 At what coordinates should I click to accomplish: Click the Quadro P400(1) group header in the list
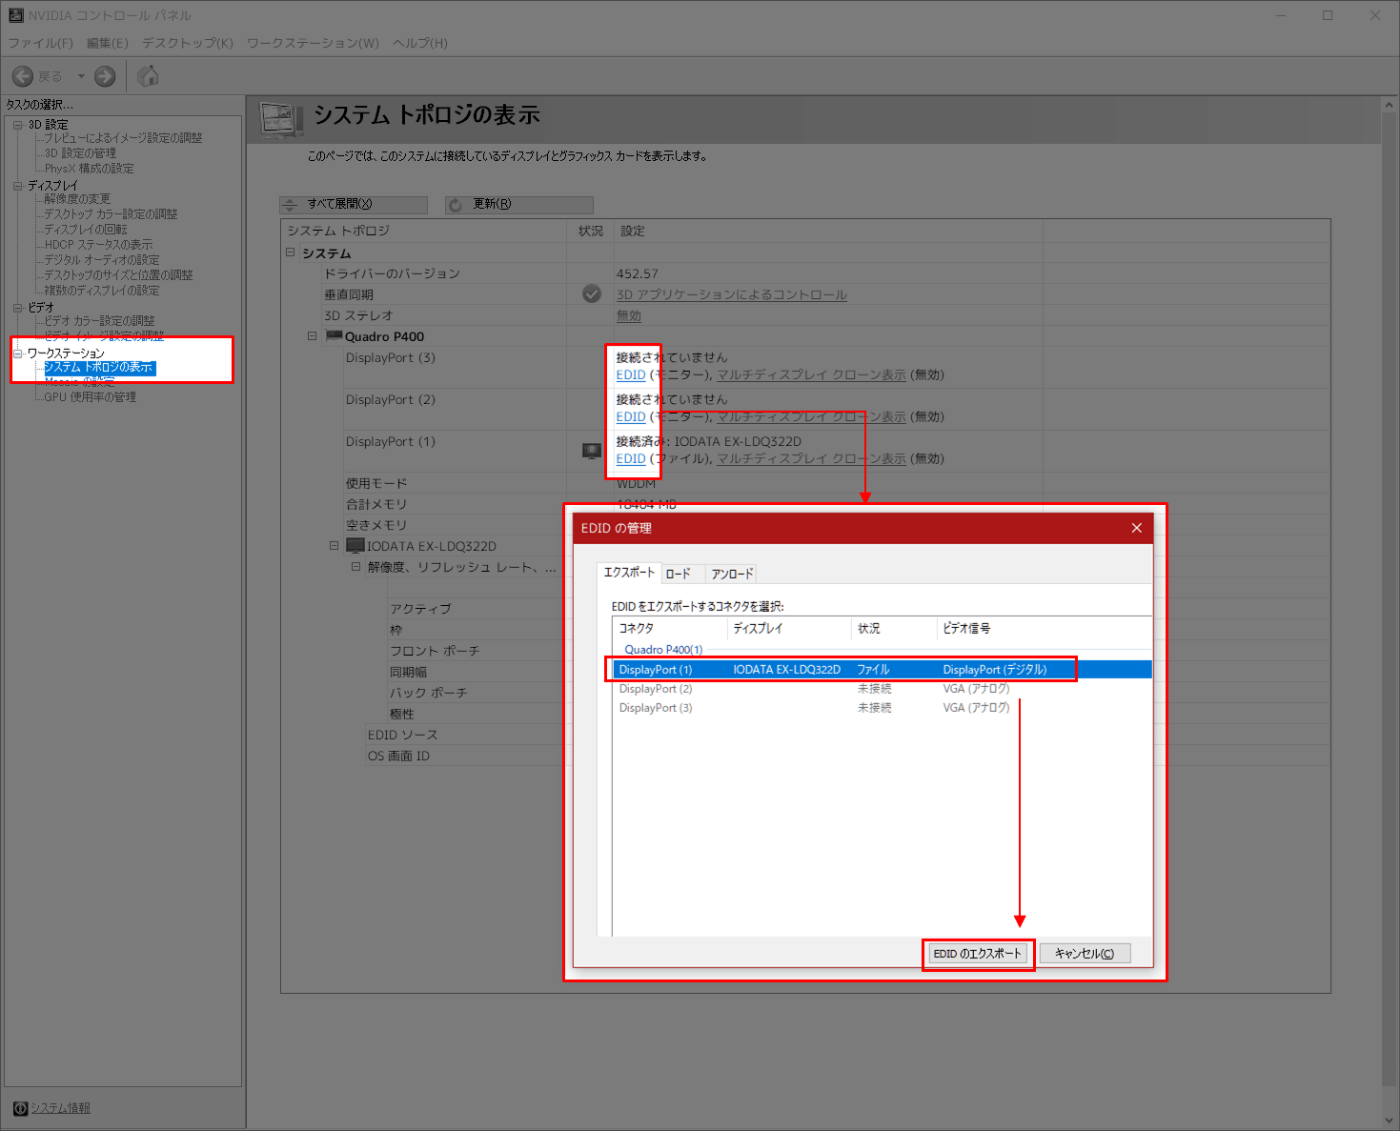[663, 650]
